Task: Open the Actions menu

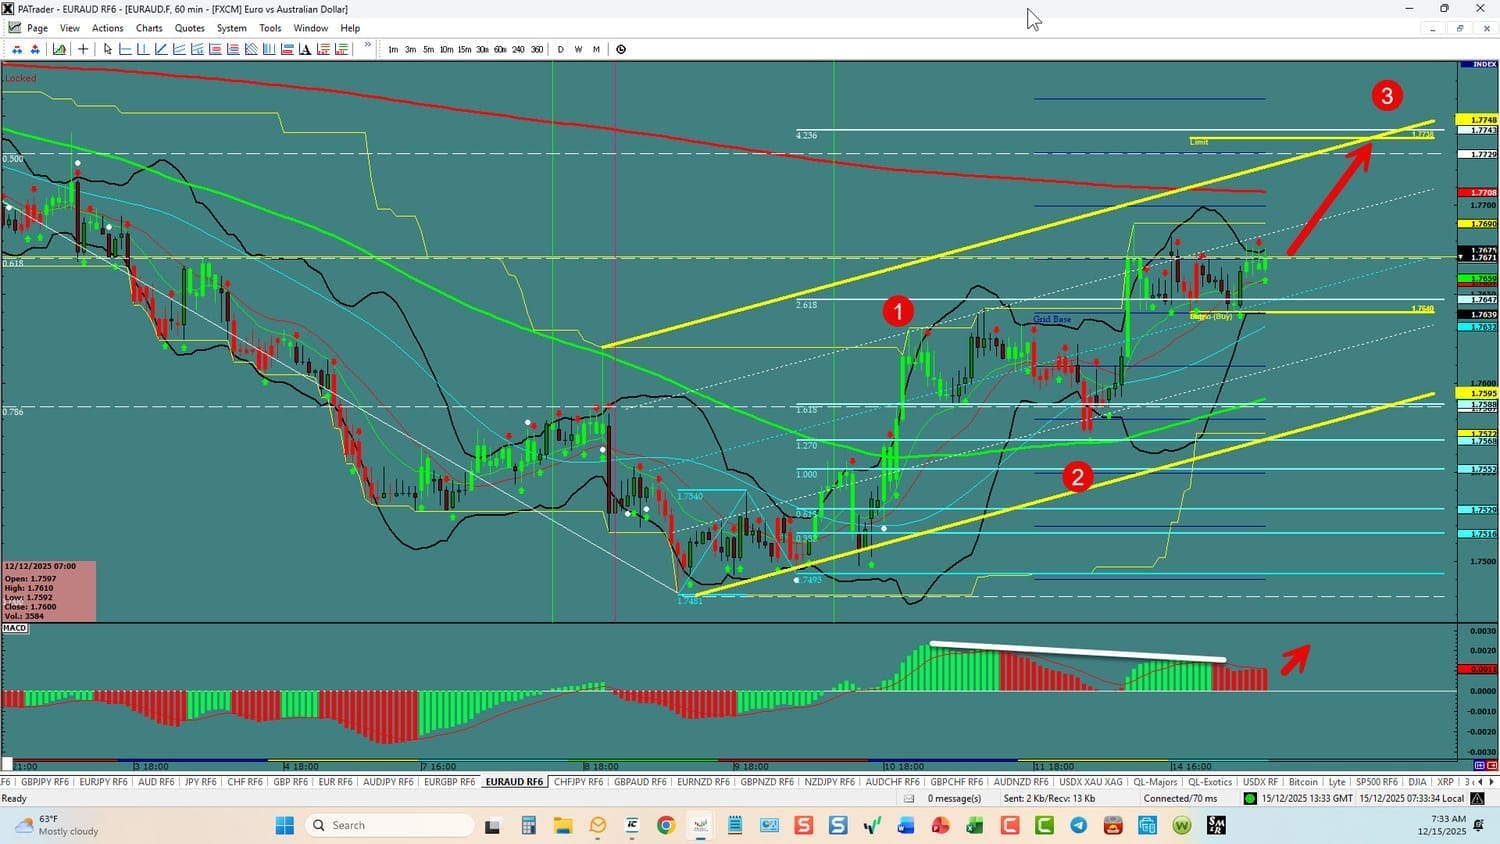Action: [107, 28]
